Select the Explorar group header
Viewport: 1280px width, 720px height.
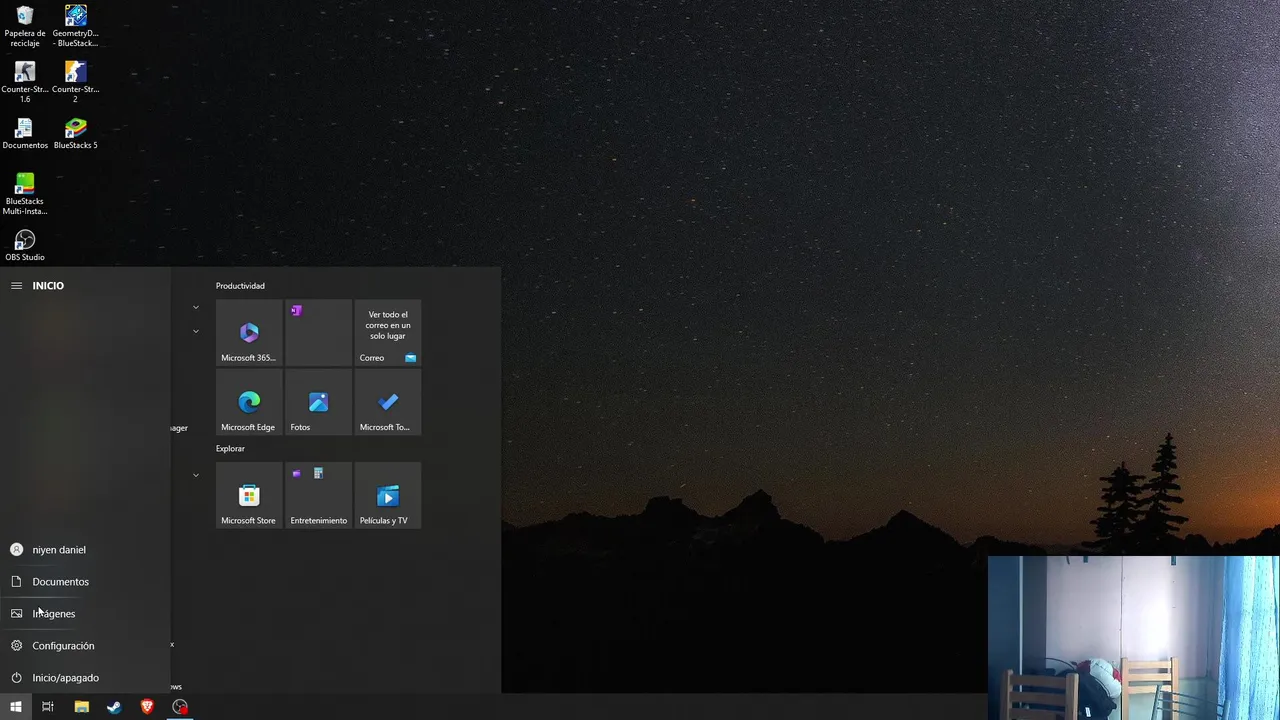[x=230, y=449]
